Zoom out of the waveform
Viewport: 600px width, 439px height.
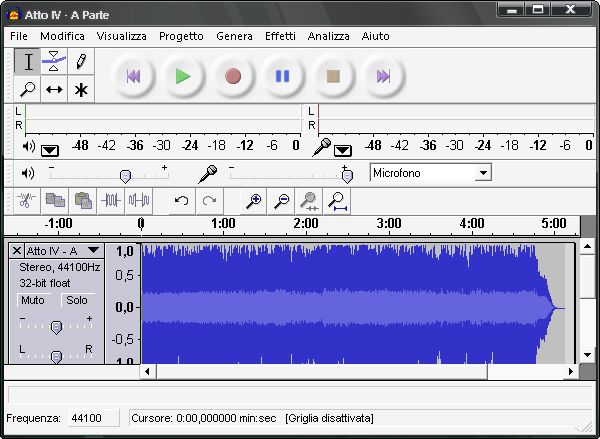click(281, 201)
